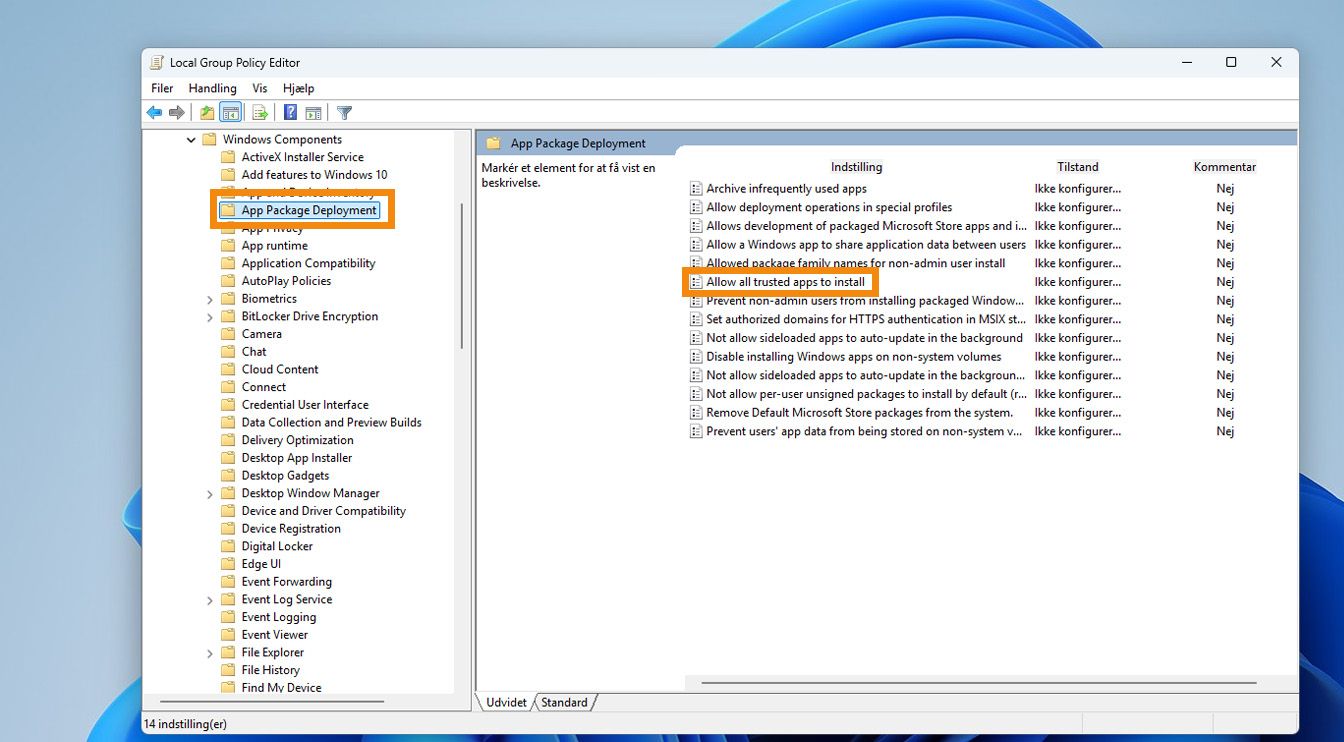Screen dimensions: 1344x742
Task: Expand the Biometrics folder
Action: 210,299
